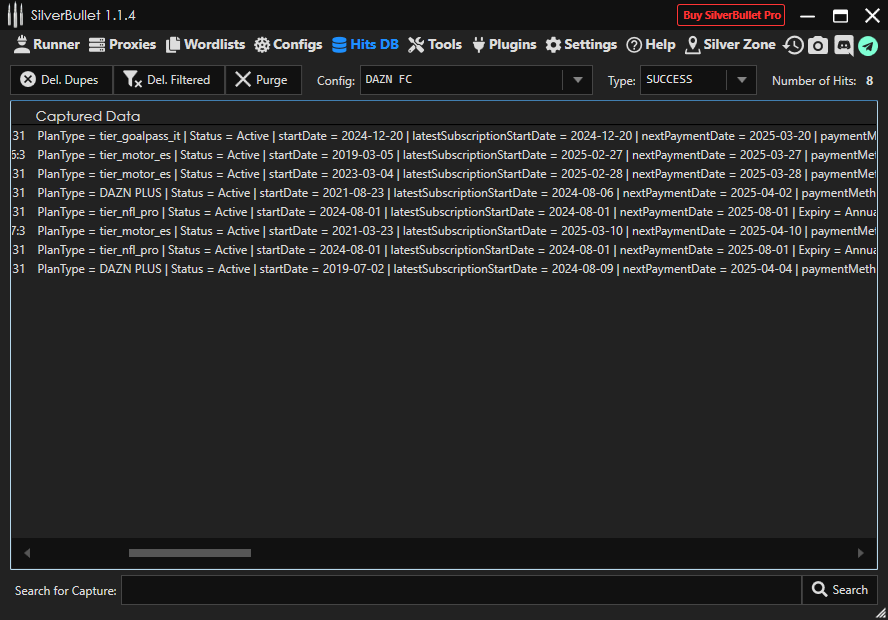Show the Plugins page
Screen dimensions: 888x620
(504, 45)
